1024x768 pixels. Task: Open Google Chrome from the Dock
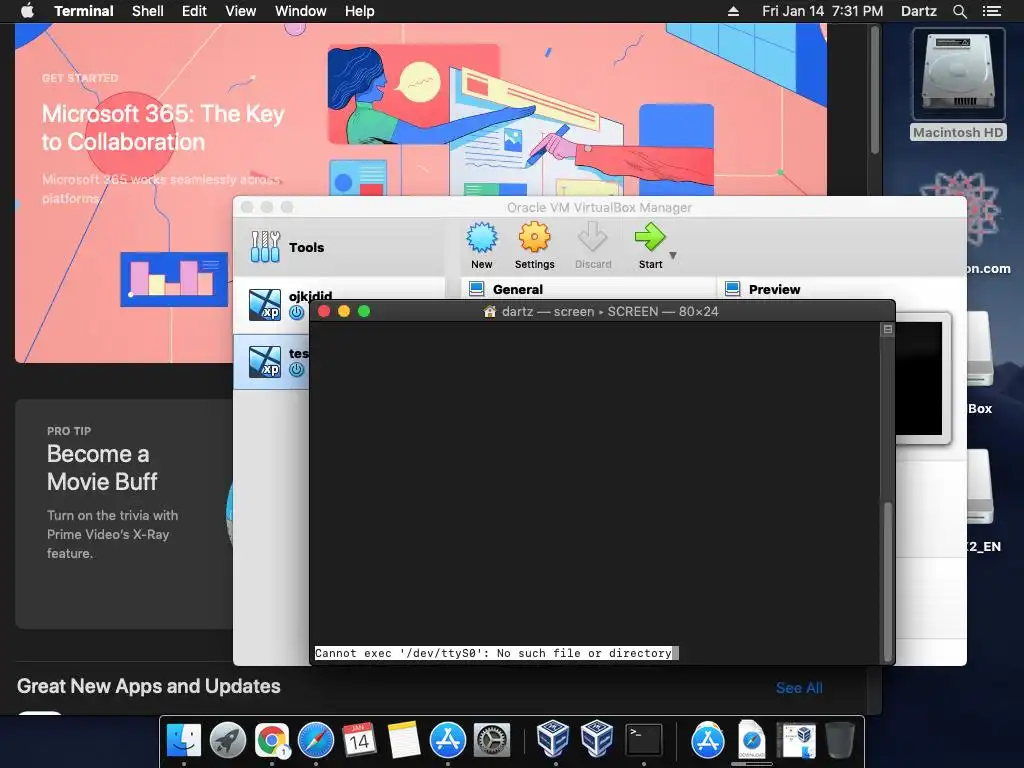coord(272,741)
